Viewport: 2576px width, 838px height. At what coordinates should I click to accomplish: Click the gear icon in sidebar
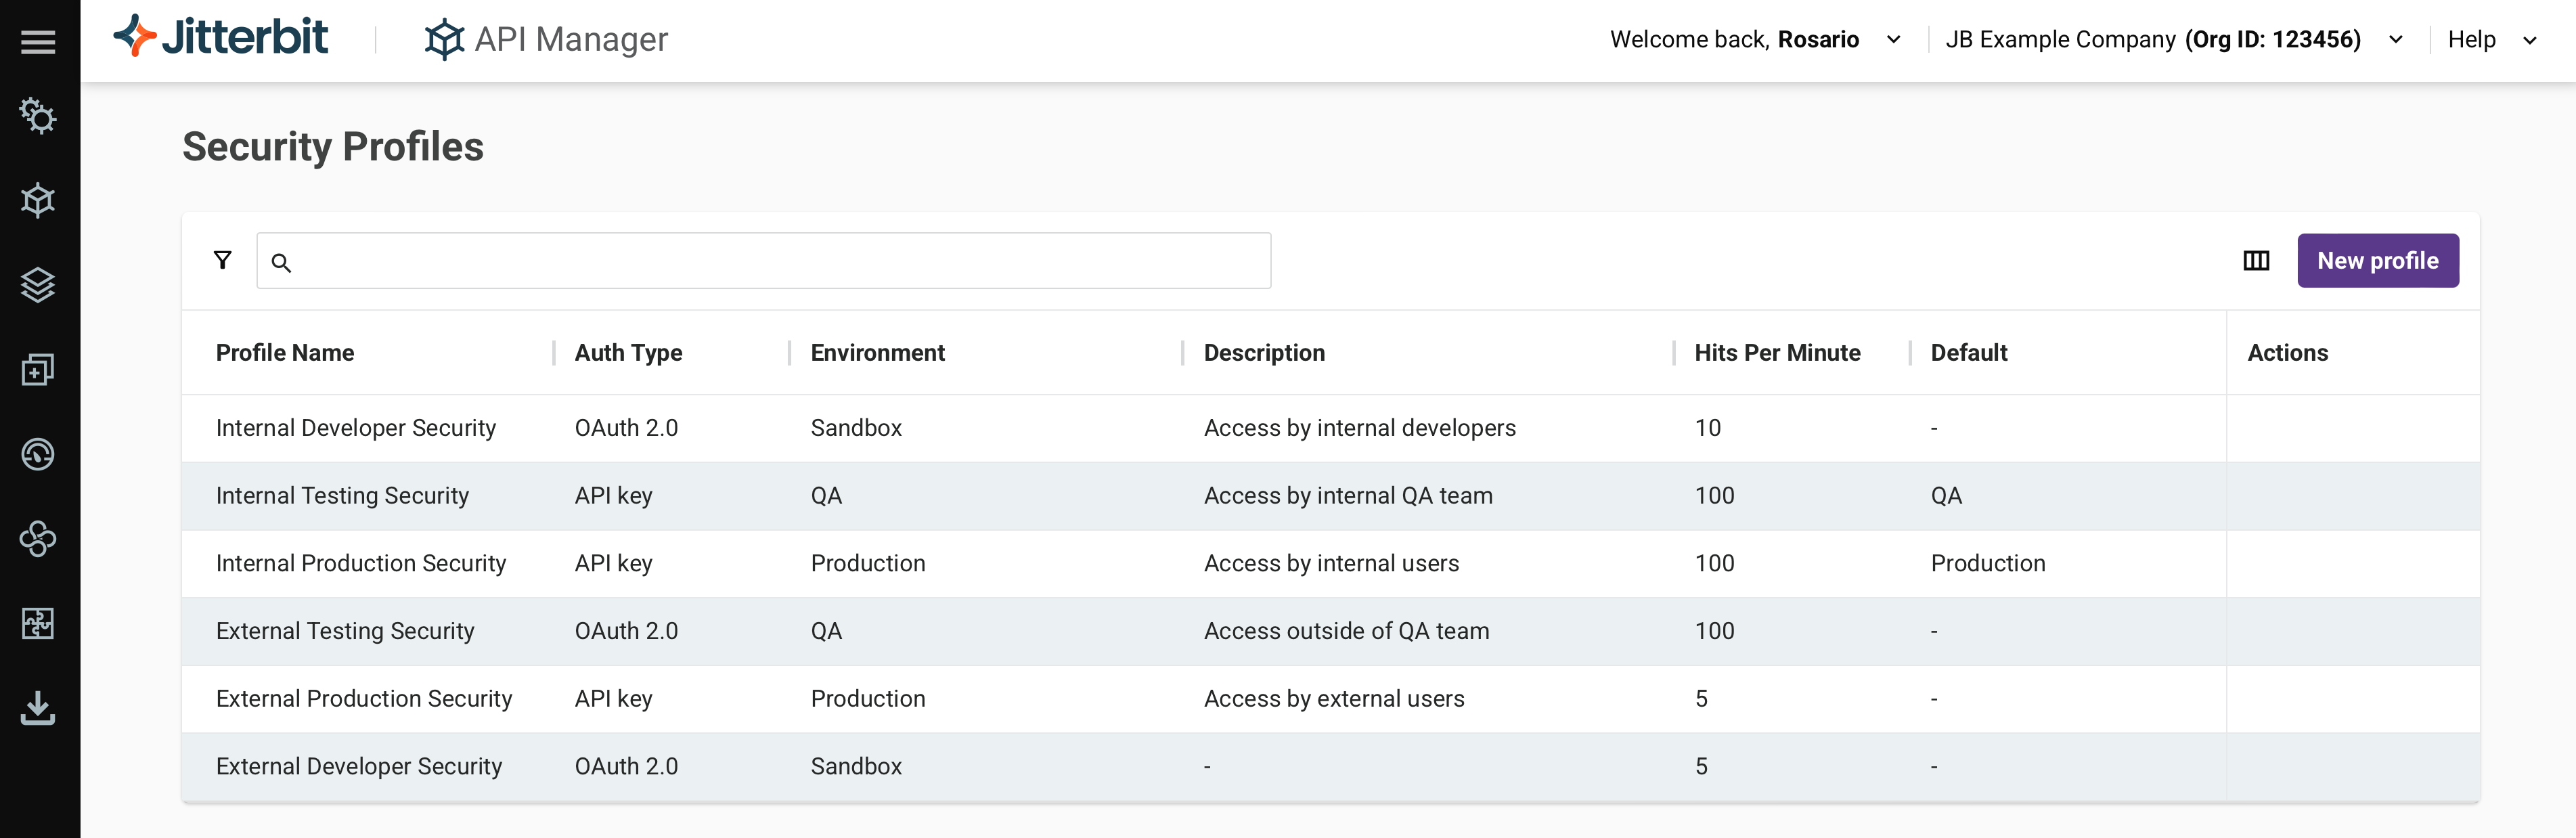38,116
